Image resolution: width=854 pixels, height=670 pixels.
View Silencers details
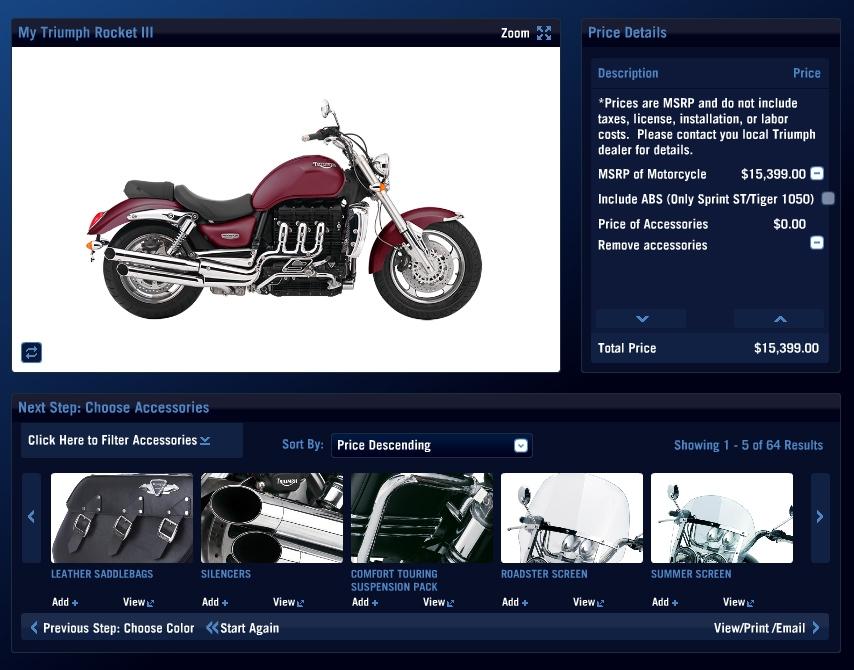pyautogui.click(x=288, y=602)
